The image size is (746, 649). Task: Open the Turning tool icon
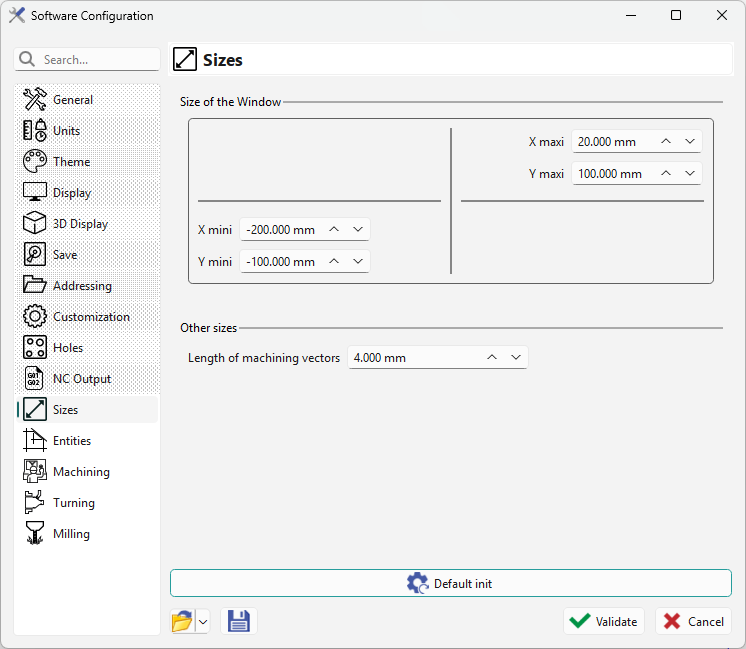(x=35, y=503)
